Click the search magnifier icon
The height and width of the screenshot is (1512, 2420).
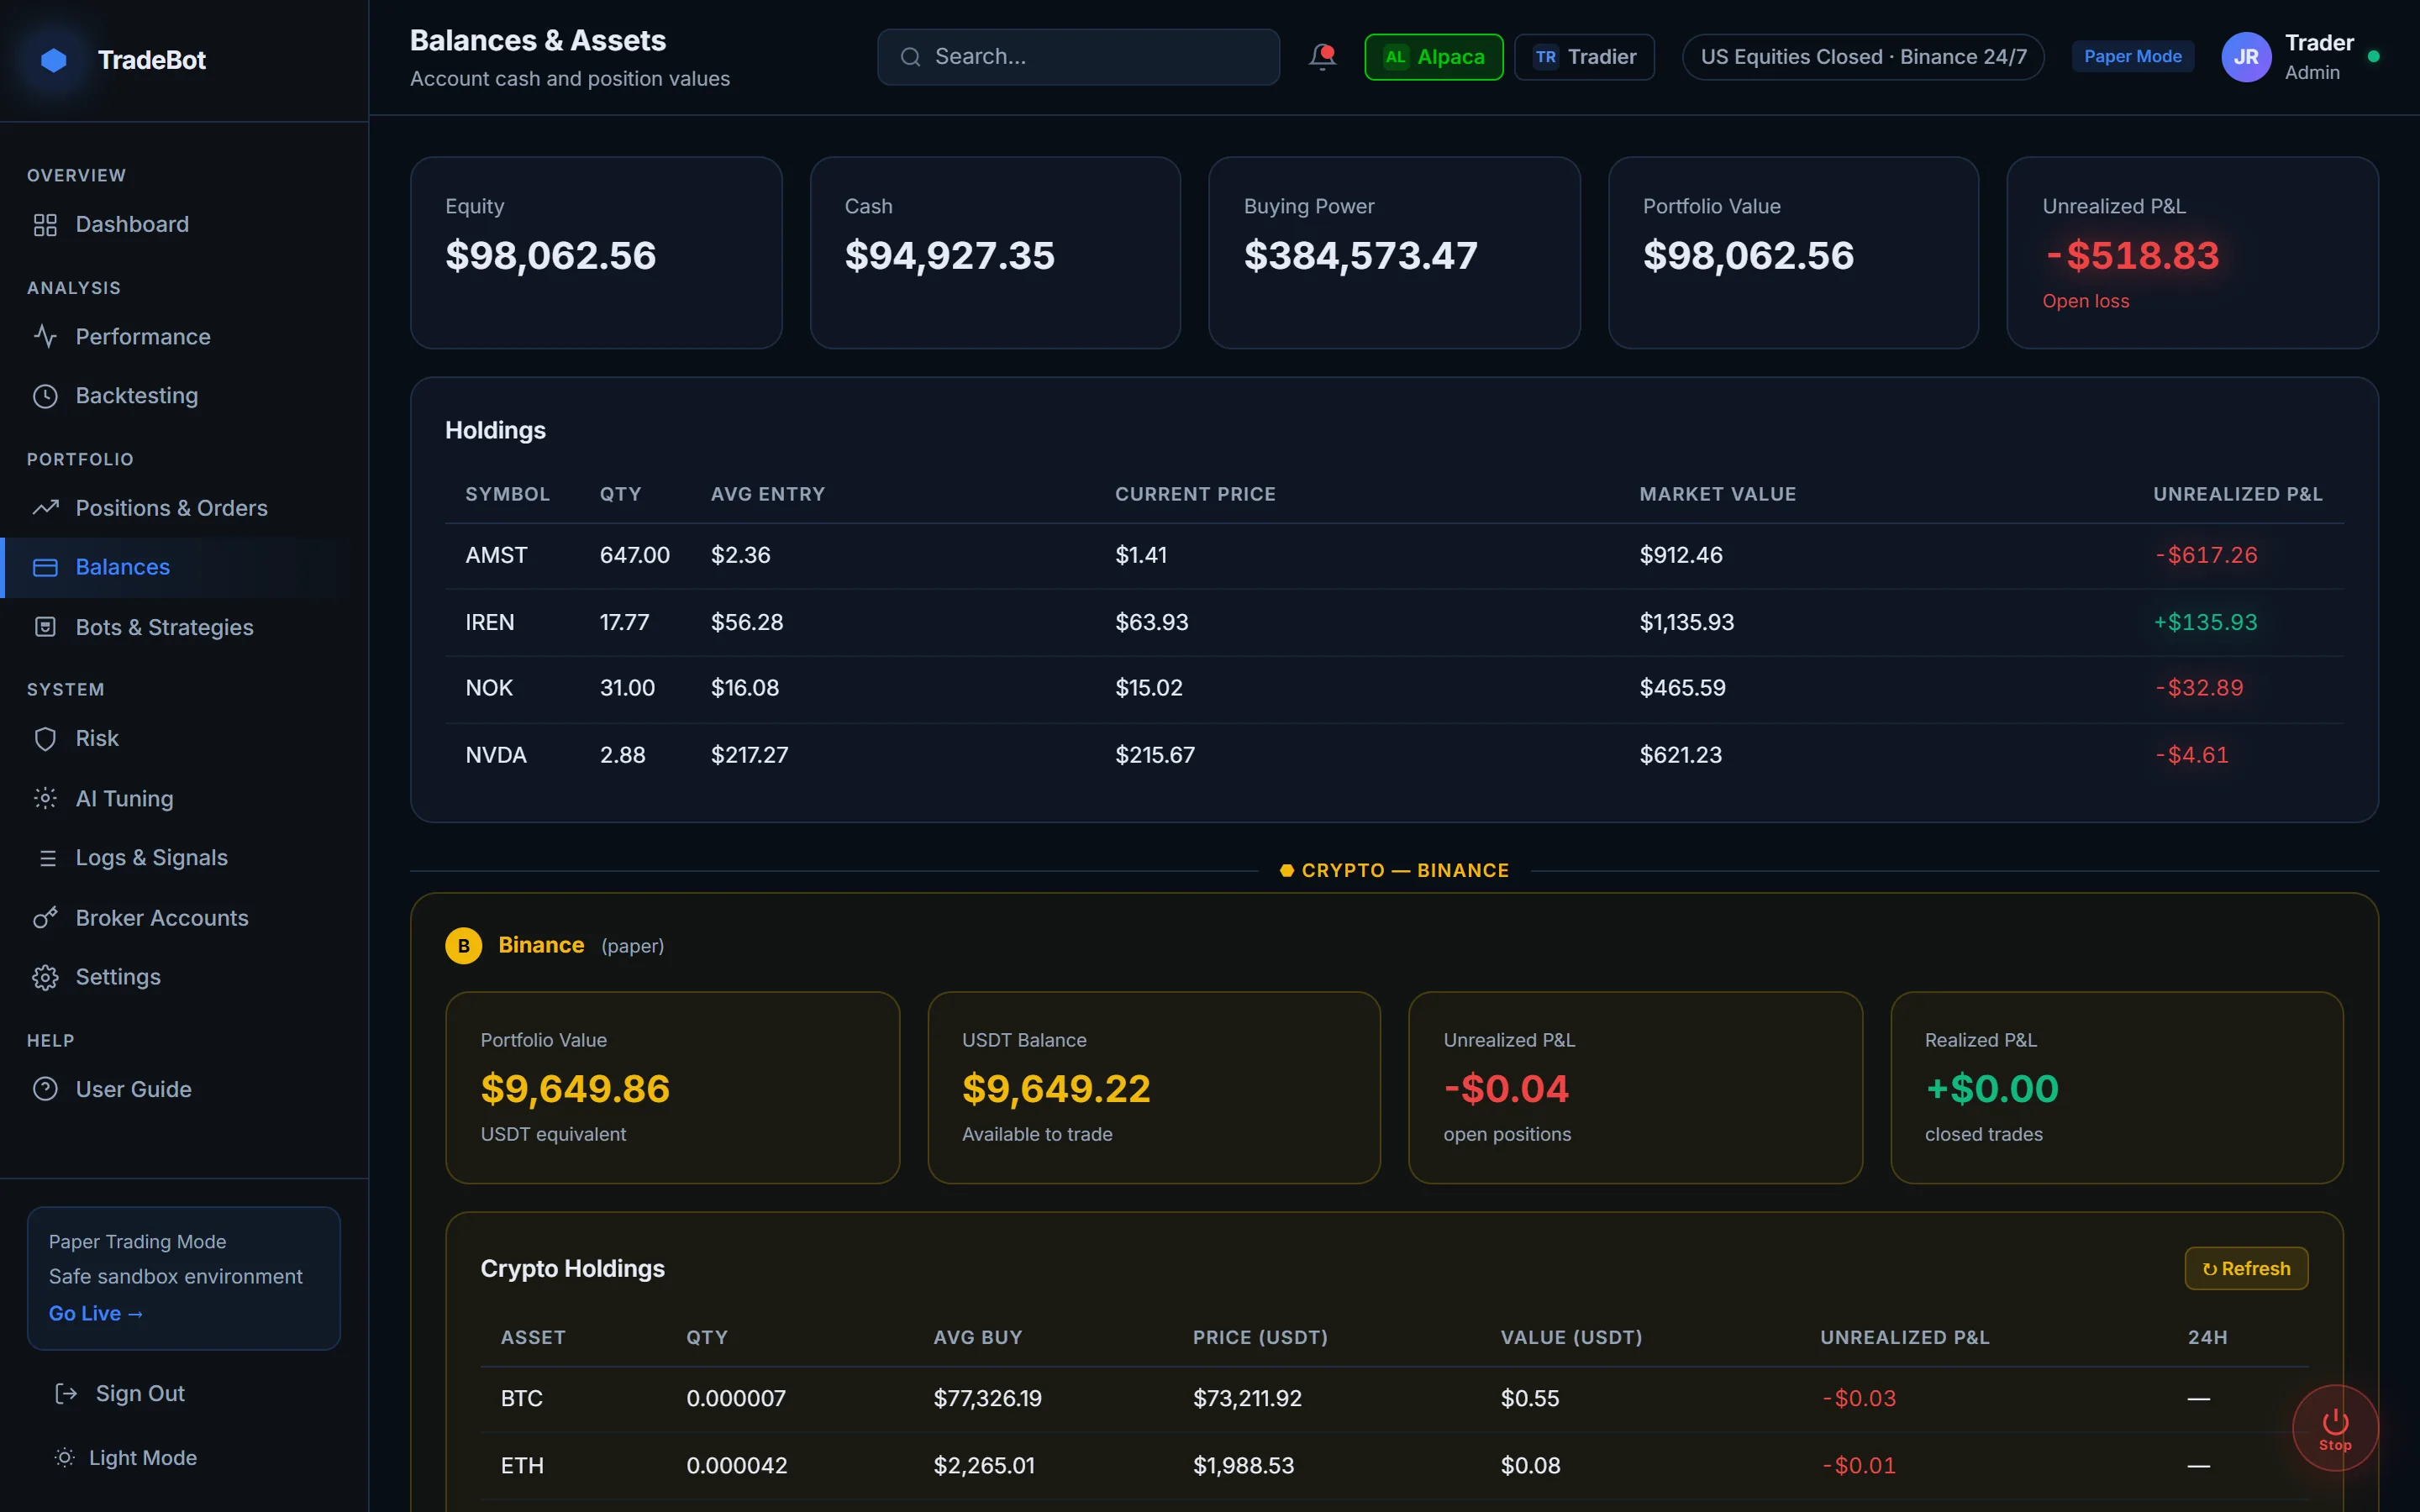coord(910,57)
